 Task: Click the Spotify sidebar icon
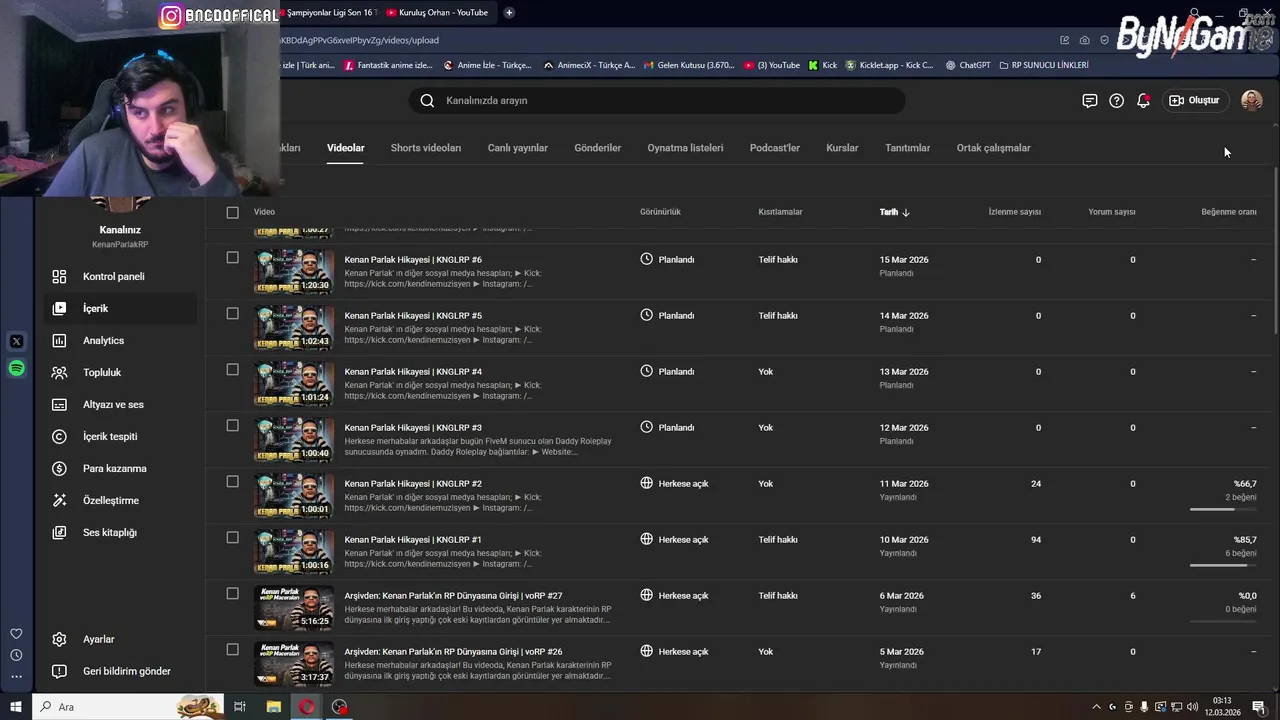(16, 368)
